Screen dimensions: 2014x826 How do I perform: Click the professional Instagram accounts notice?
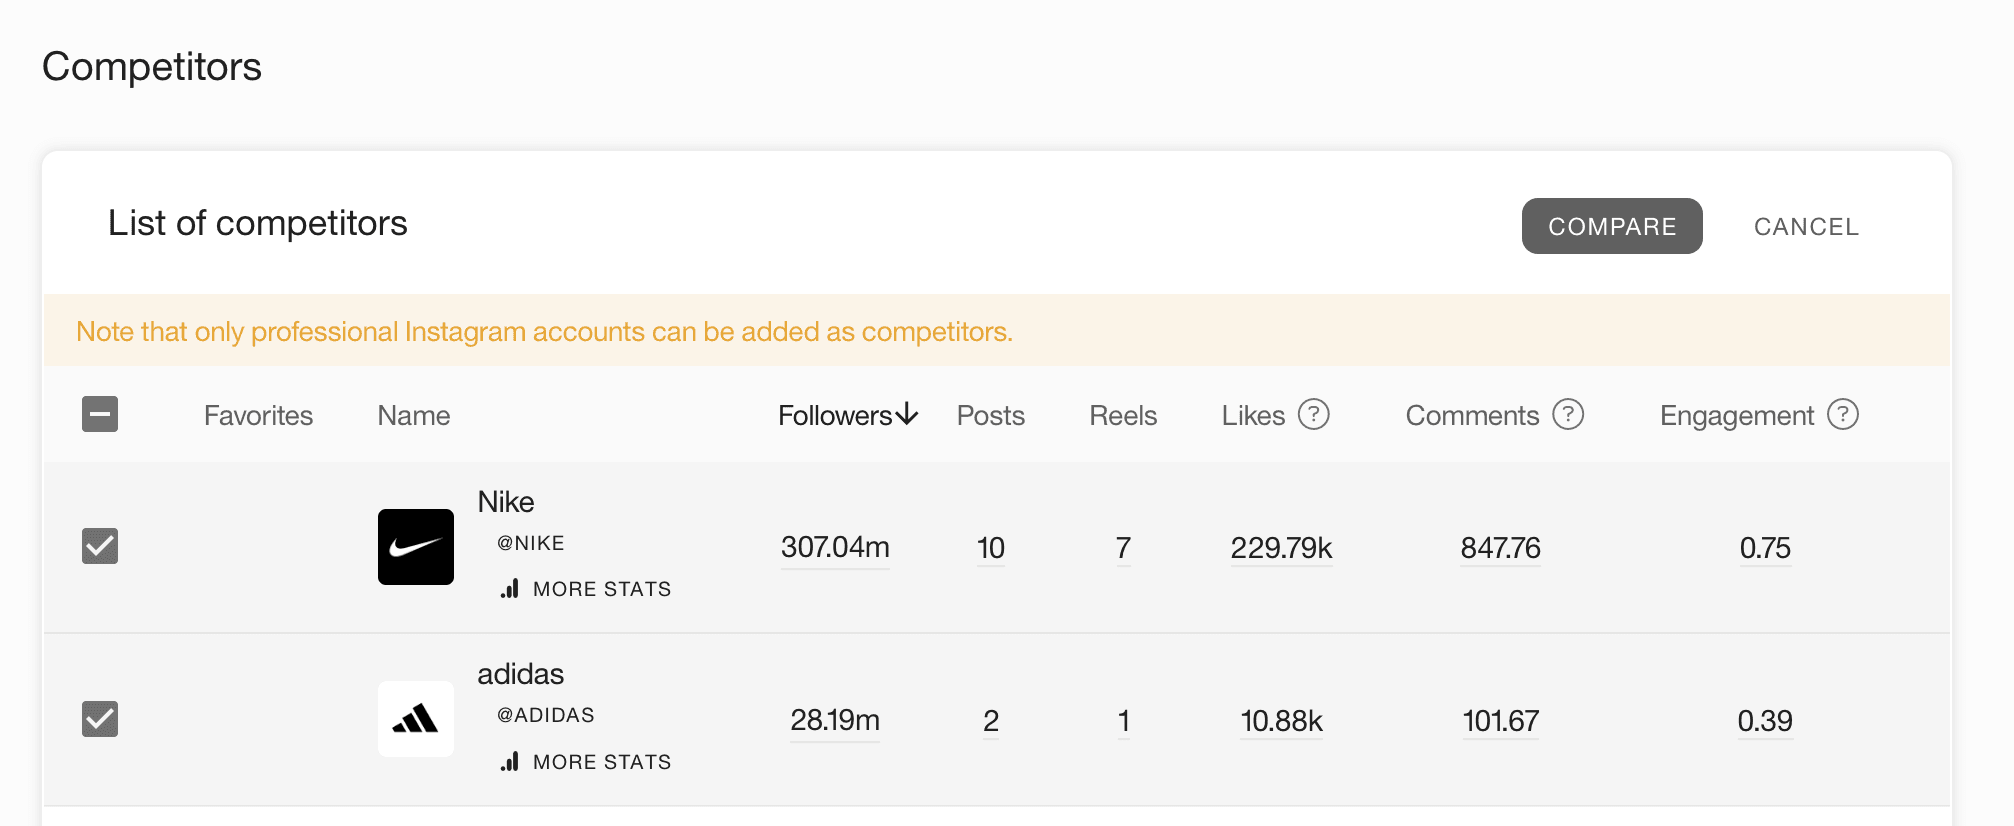tap(544, 332)
